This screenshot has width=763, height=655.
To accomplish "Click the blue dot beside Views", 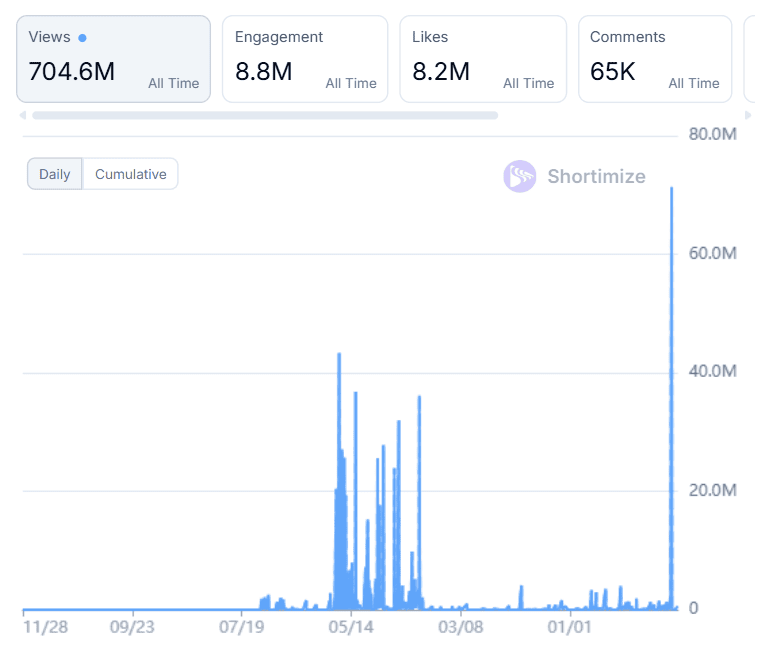I will (x=82, y=38).
